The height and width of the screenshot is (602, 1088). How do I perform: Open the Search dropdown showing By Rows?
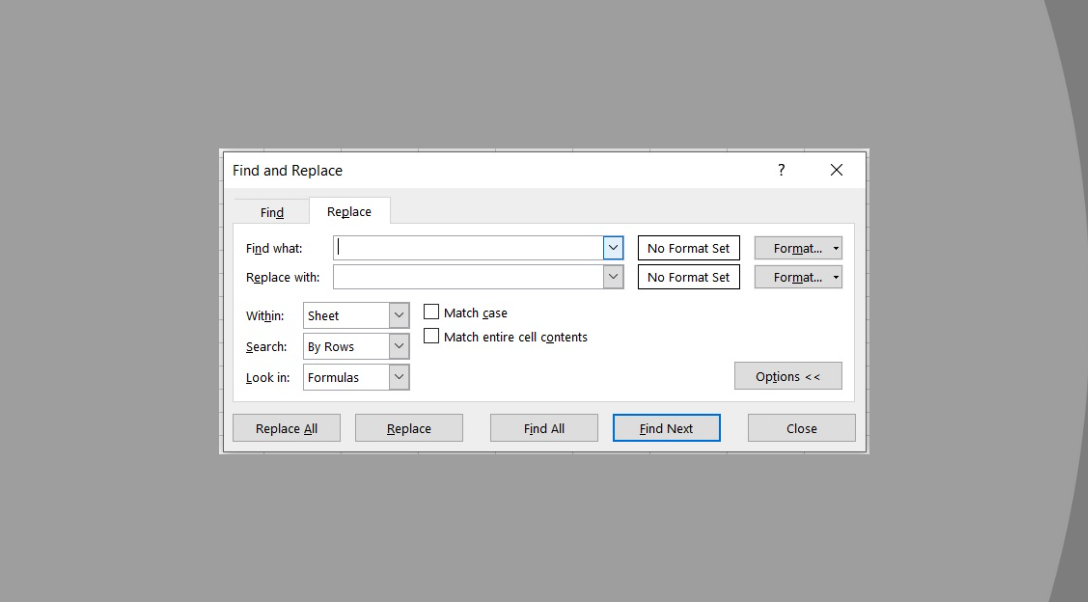(399, 346)
